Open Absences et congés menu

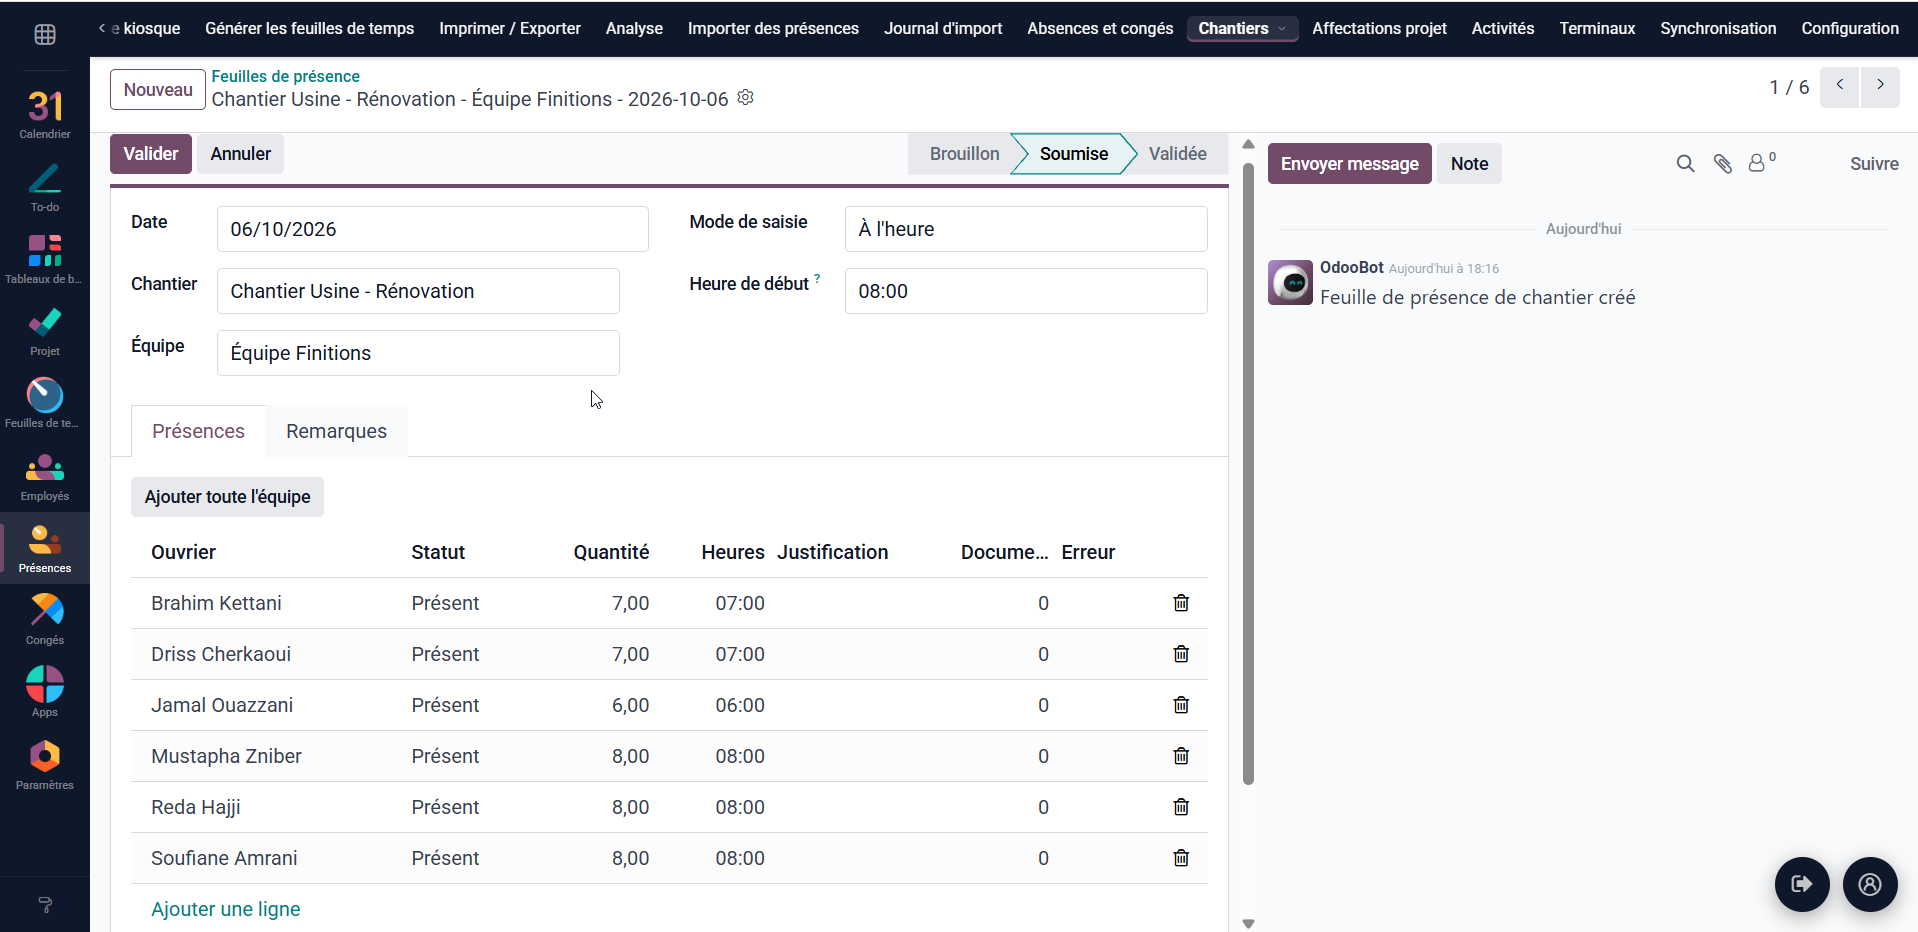click(1100, 28)
